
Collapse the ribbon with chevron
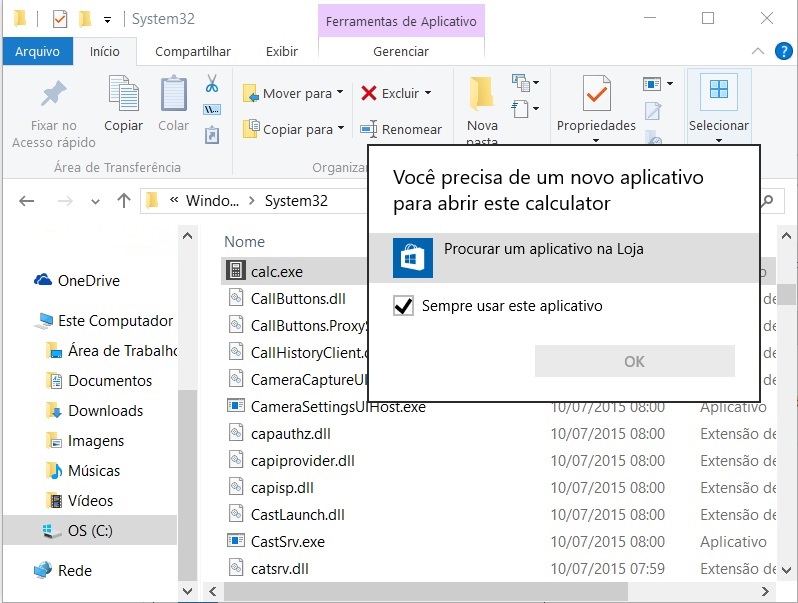(x=758, y=51)
